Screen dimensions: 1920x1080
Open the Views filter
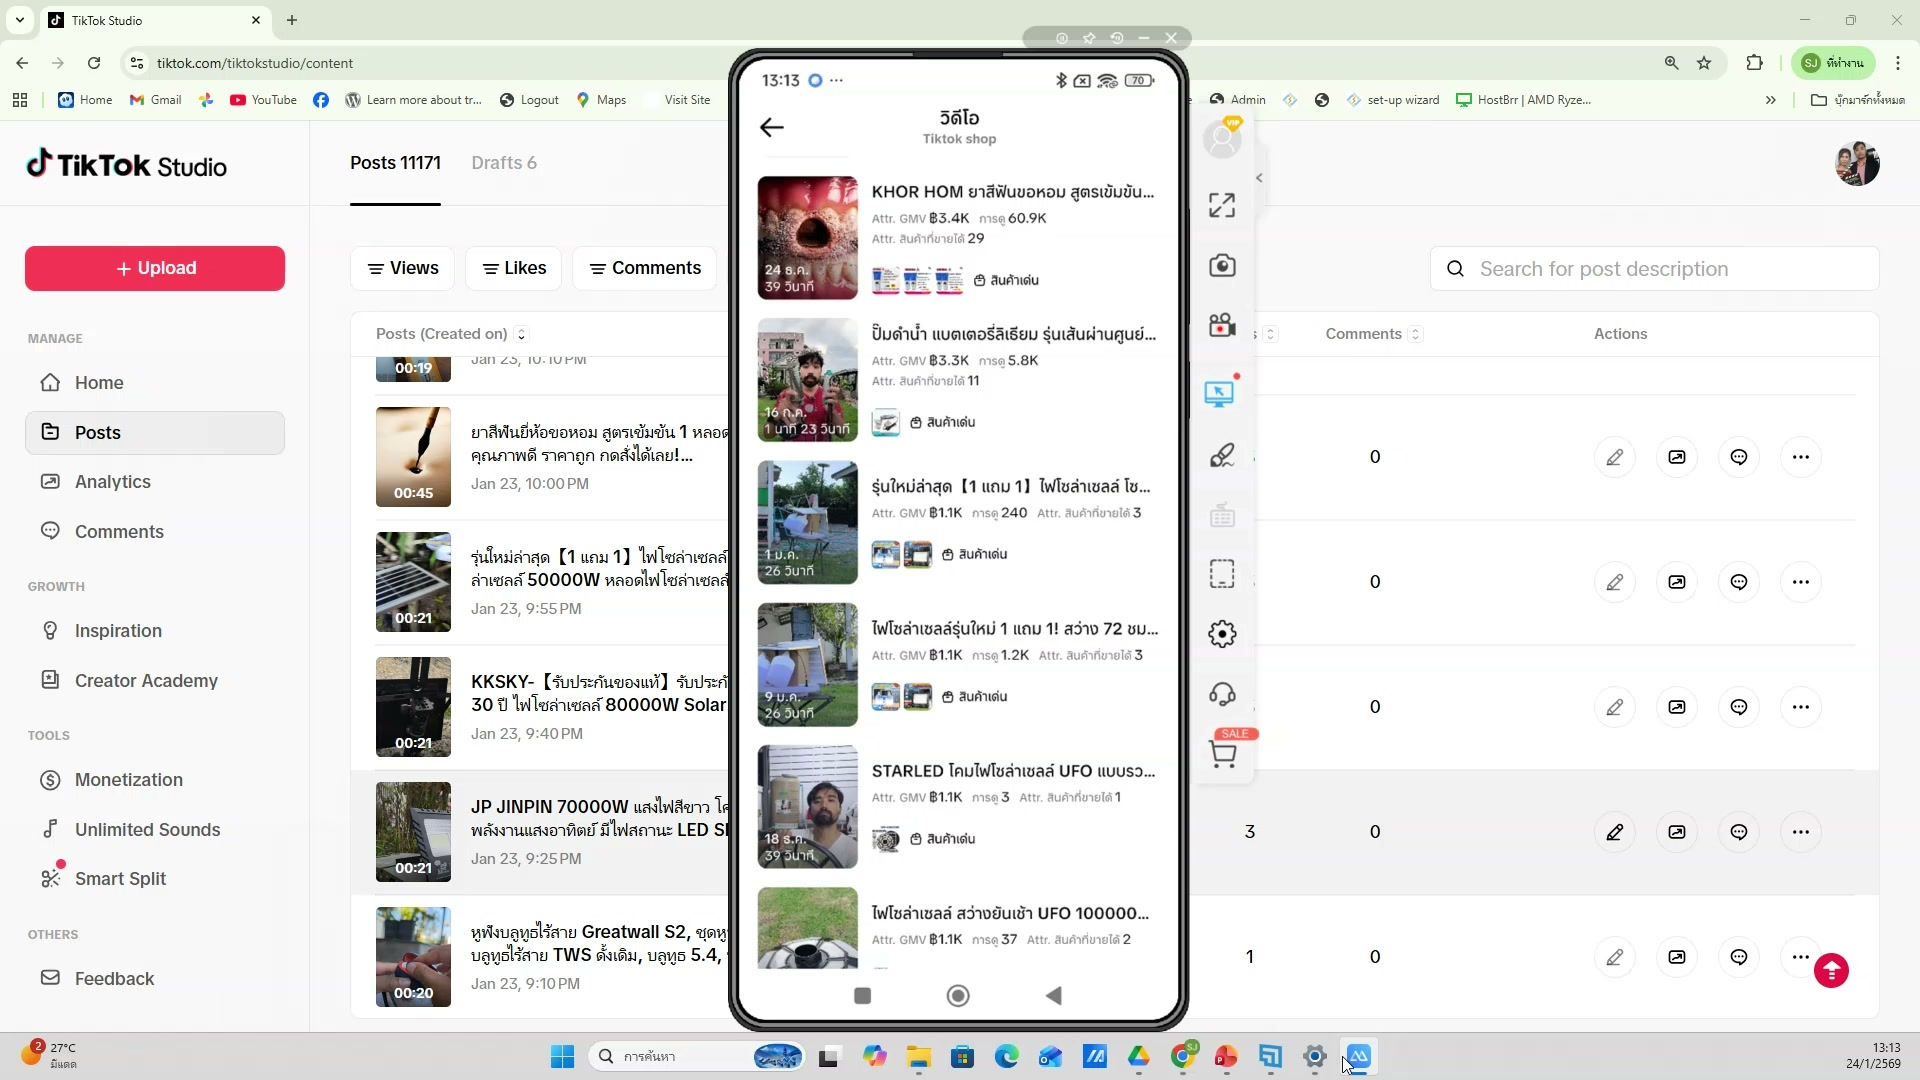coord(403,268)
